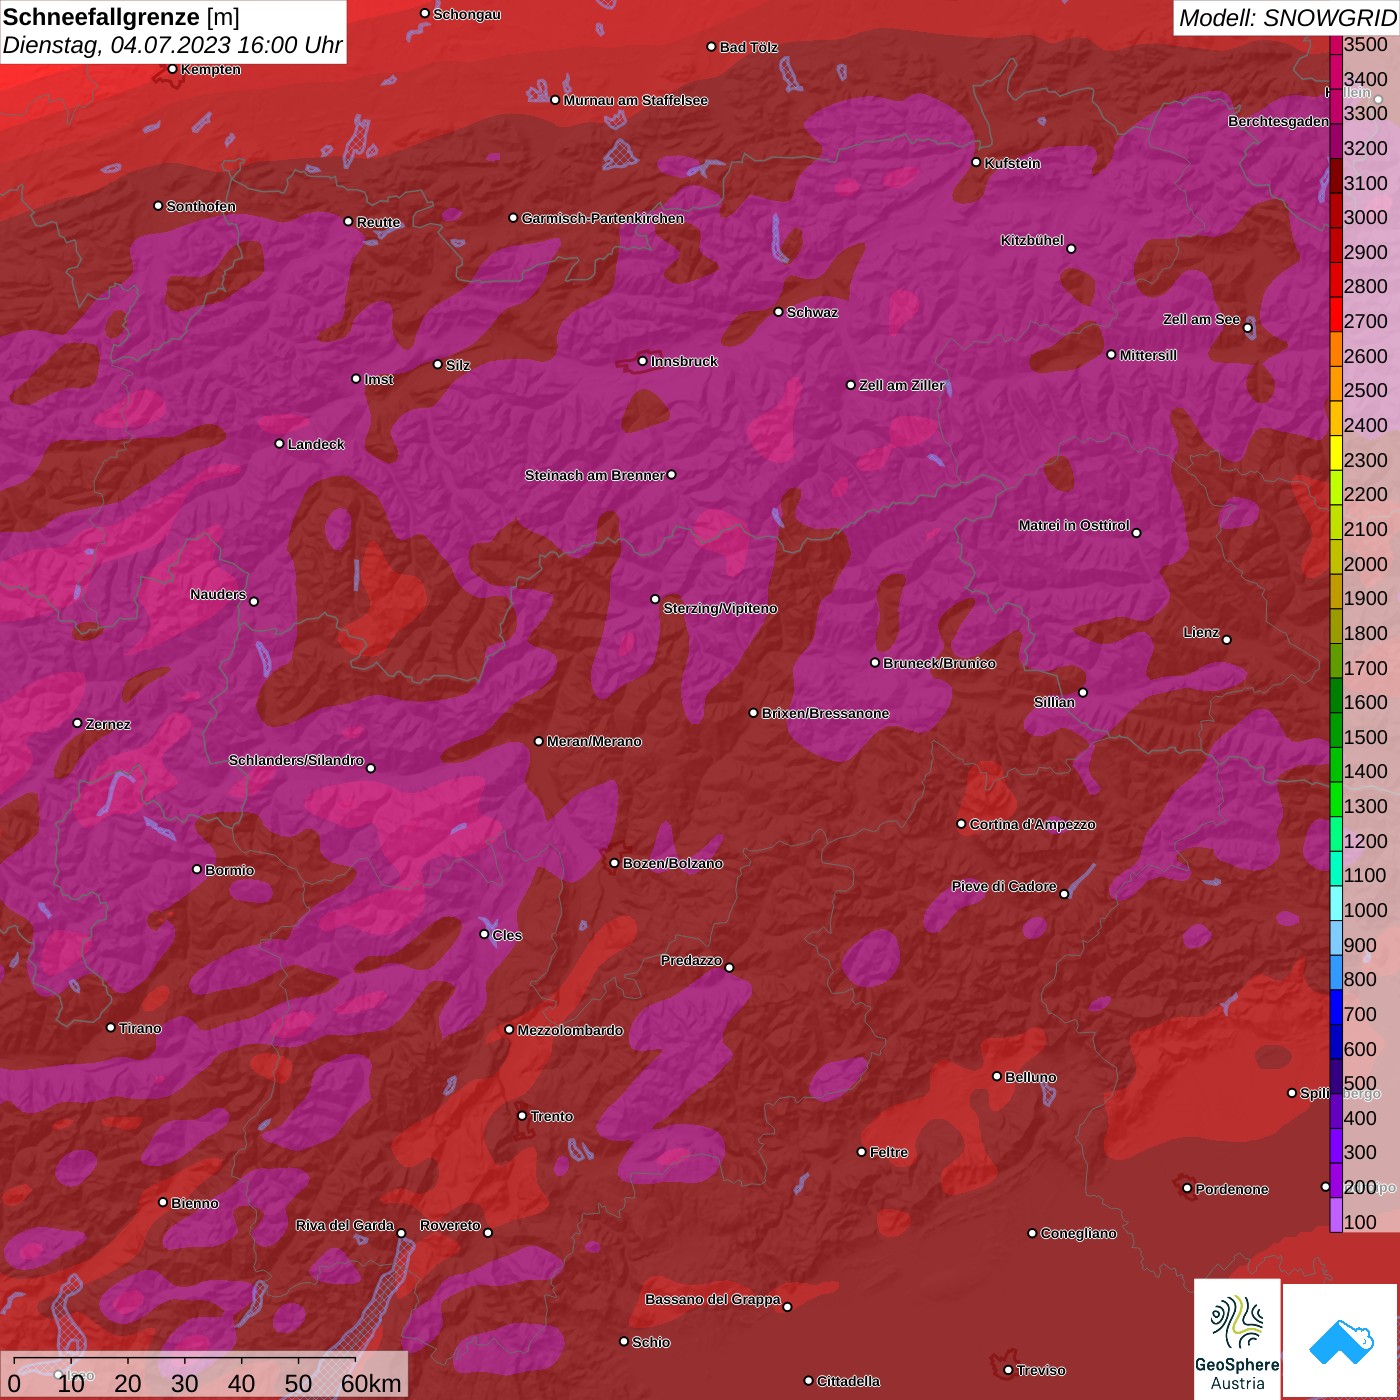Click the Brixen/Bressanone label
This screenshot has height=1400, width=1400.
coord(825,713)
